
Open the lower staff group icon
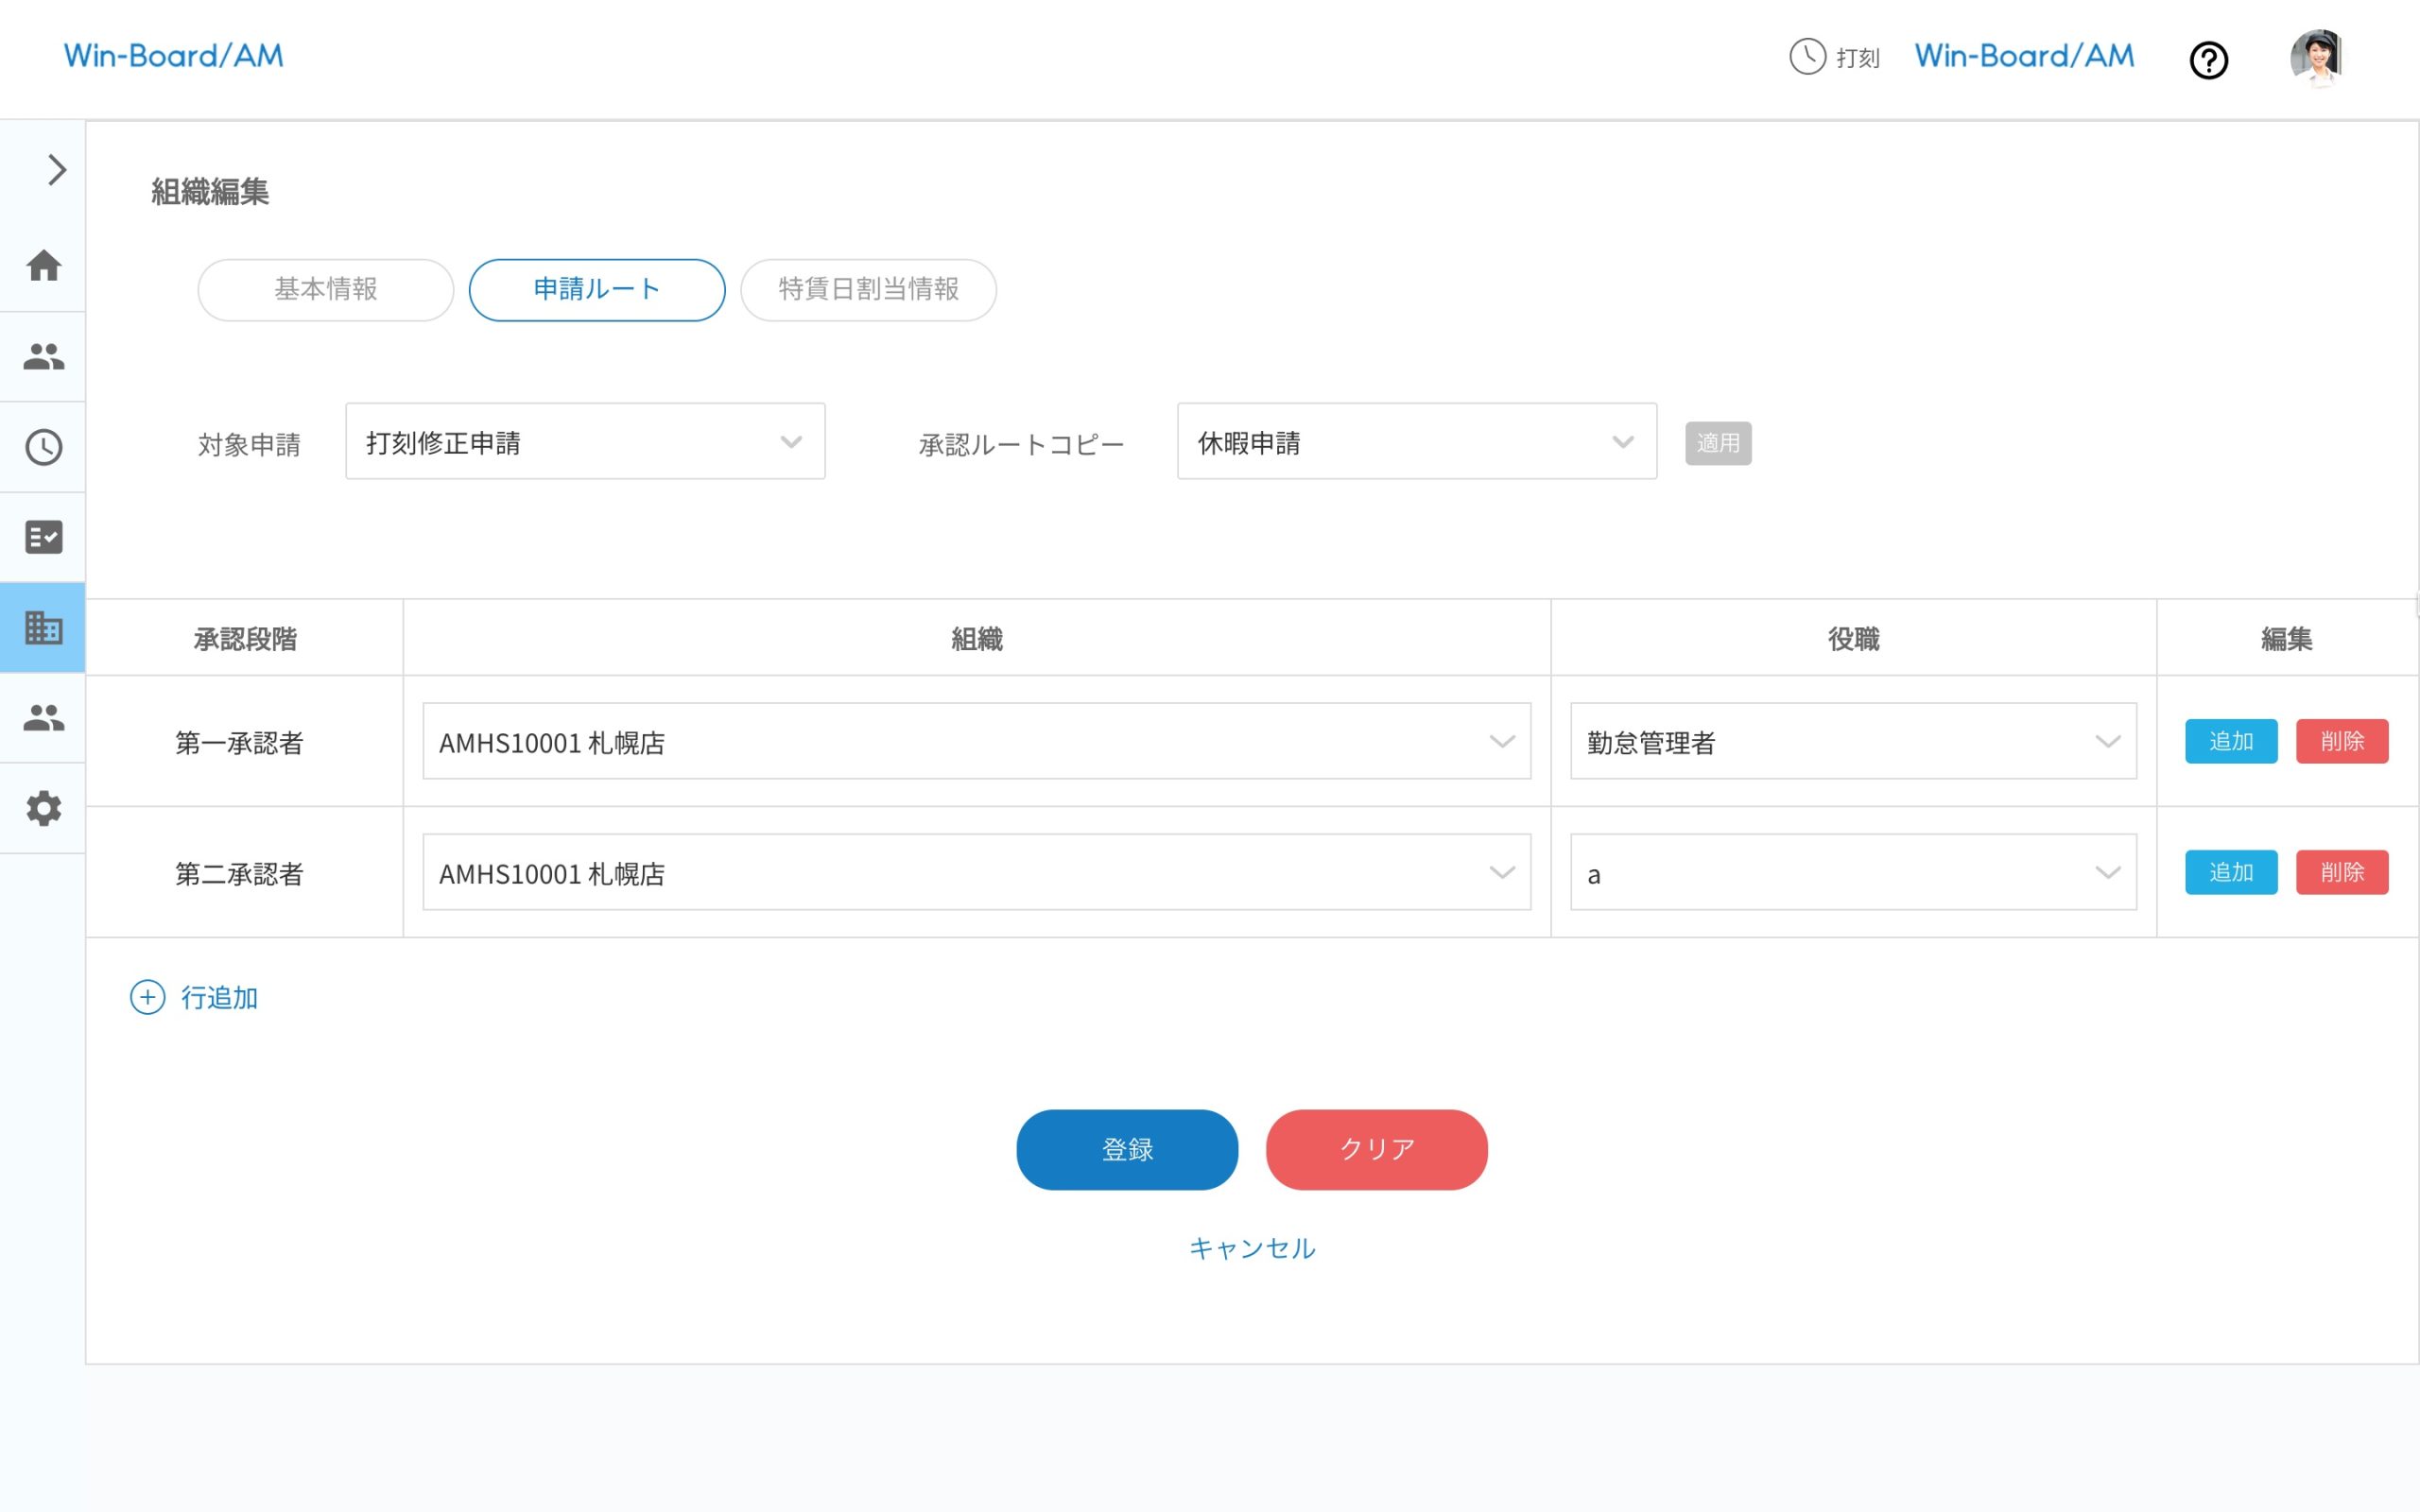42,718
